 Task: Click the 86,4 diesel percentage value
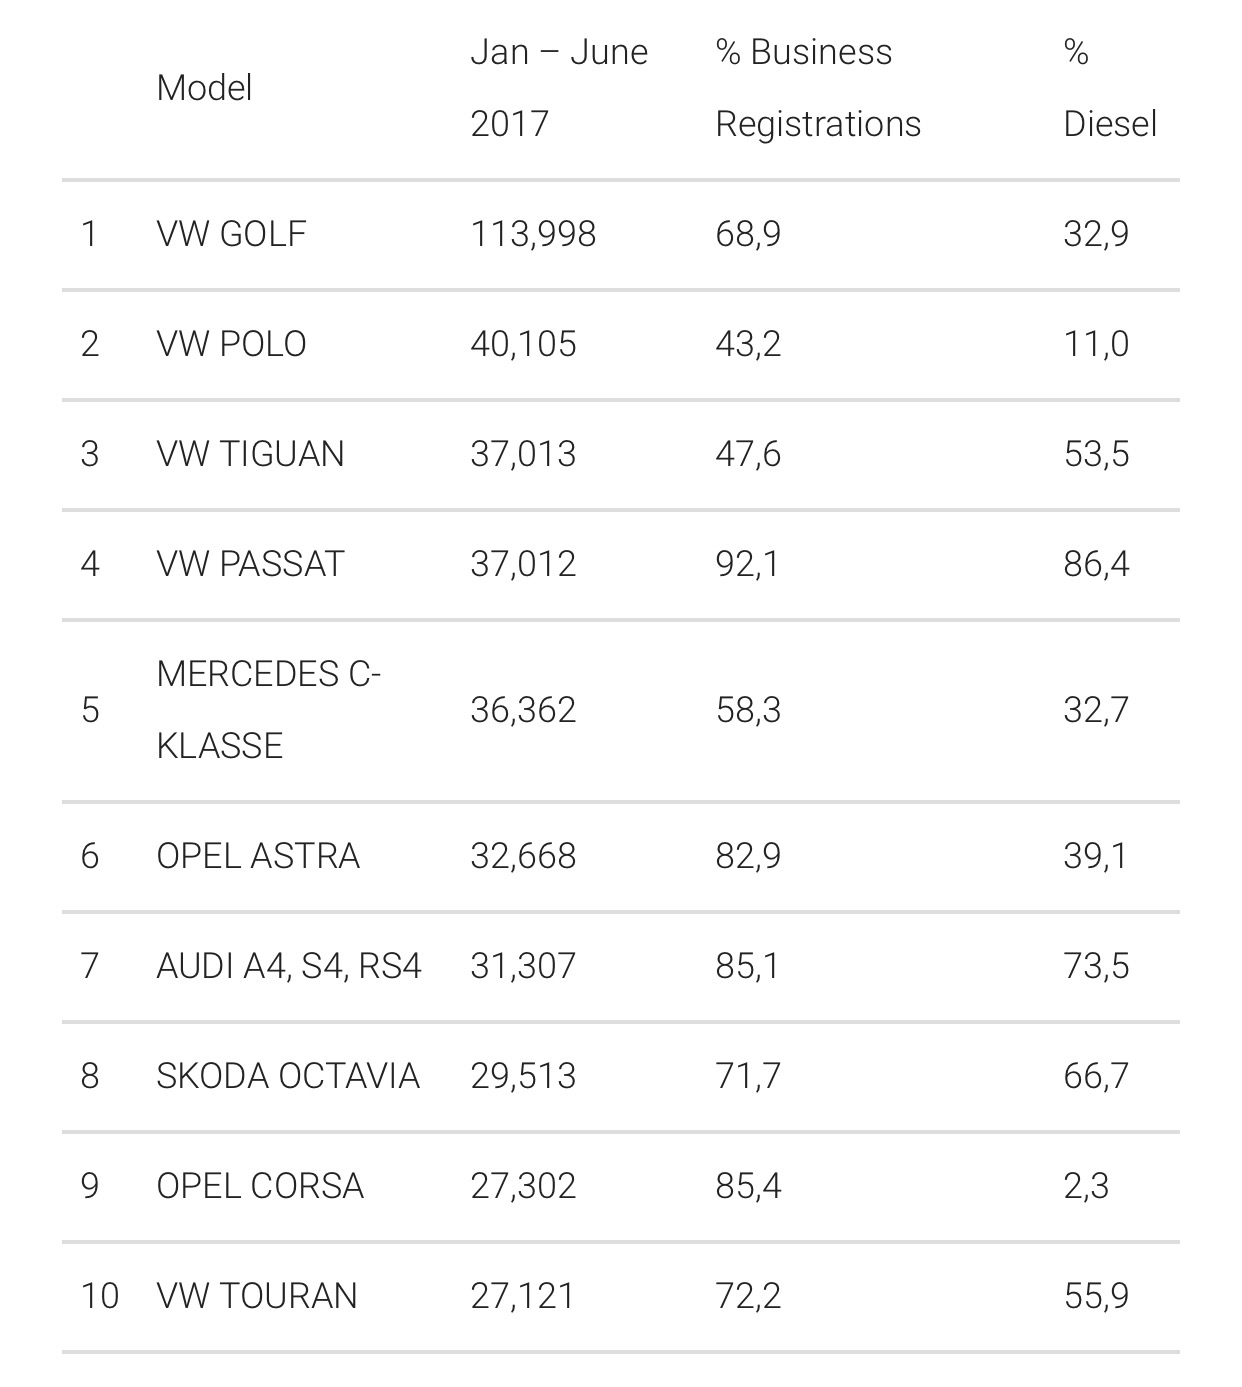click(x=1096, y=564)
